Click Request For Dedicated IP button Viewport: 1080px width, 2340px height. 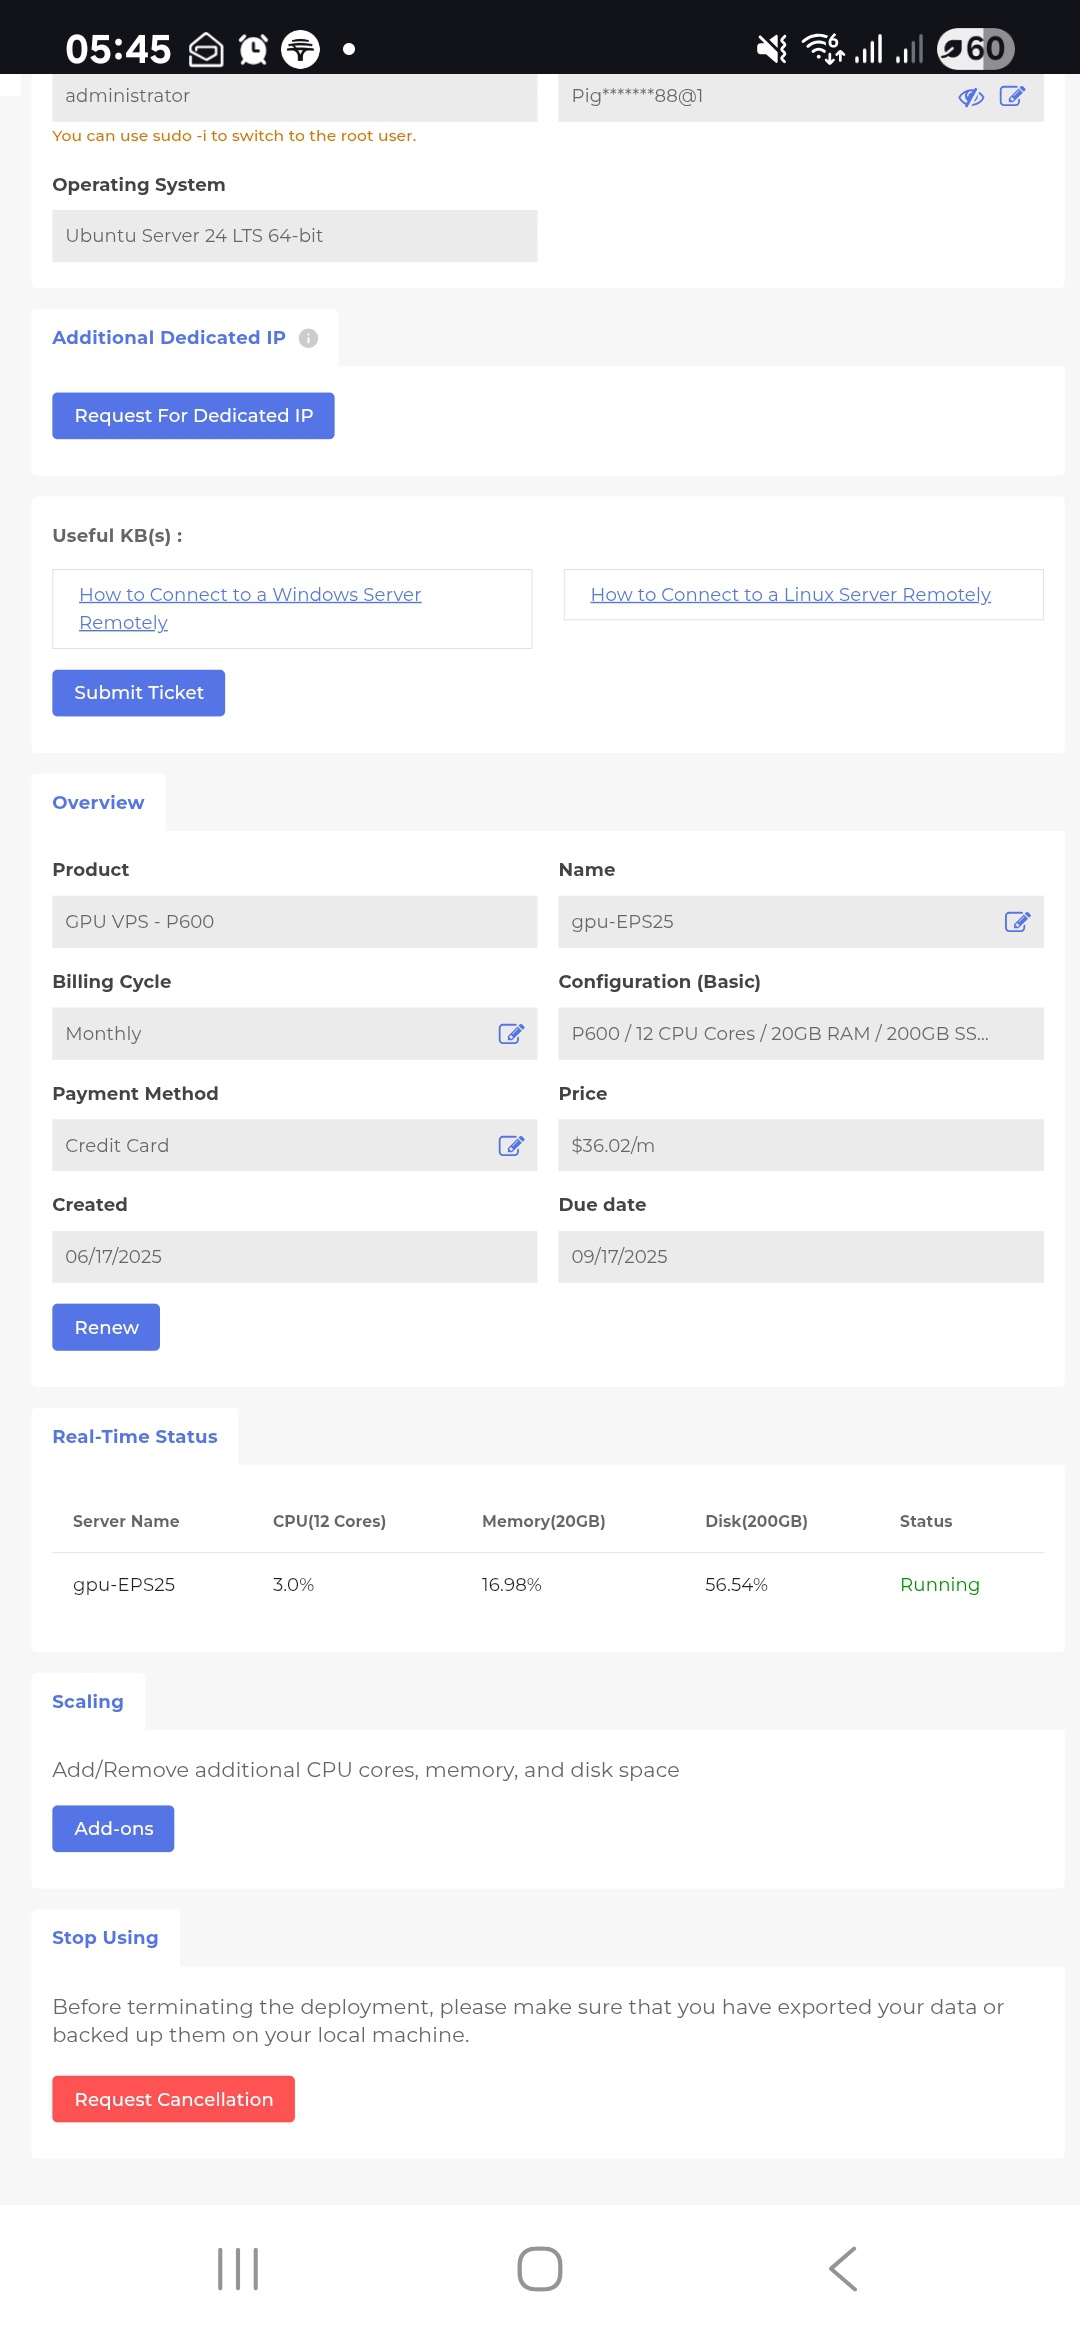pyautogui.click(x=193, y=416)
